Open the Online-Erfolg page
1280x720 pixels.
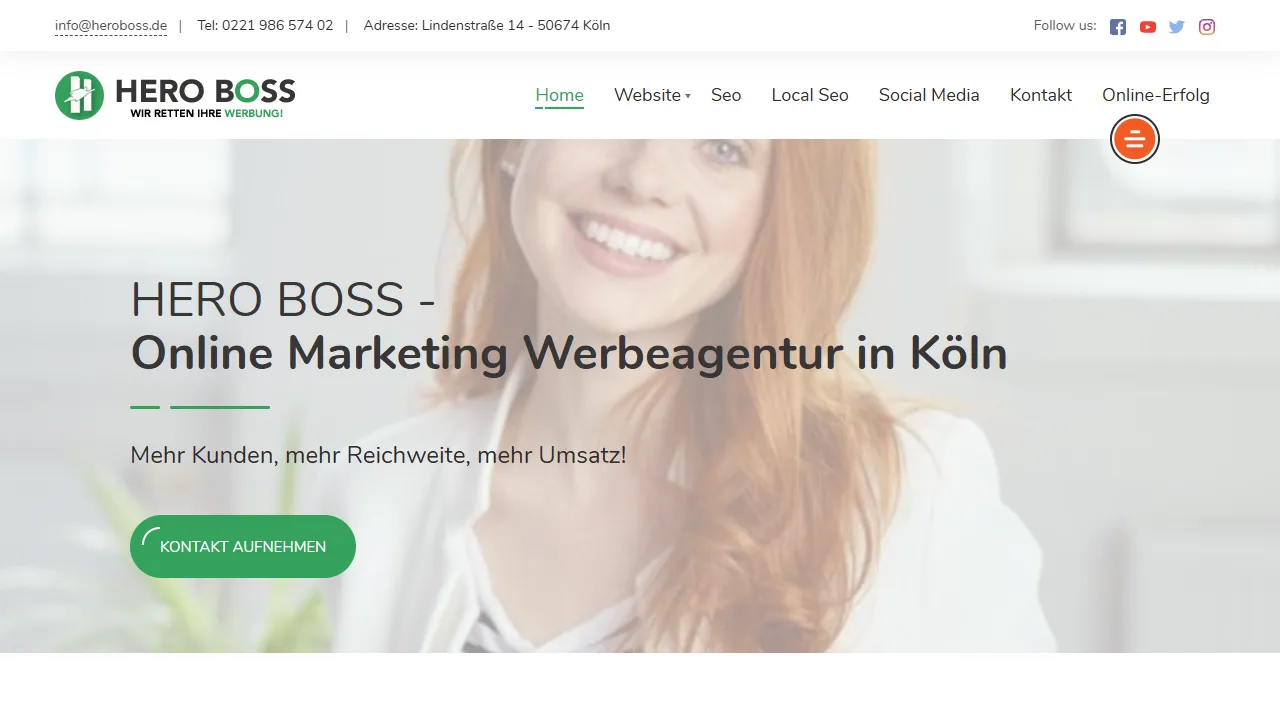click(1156, 95)
